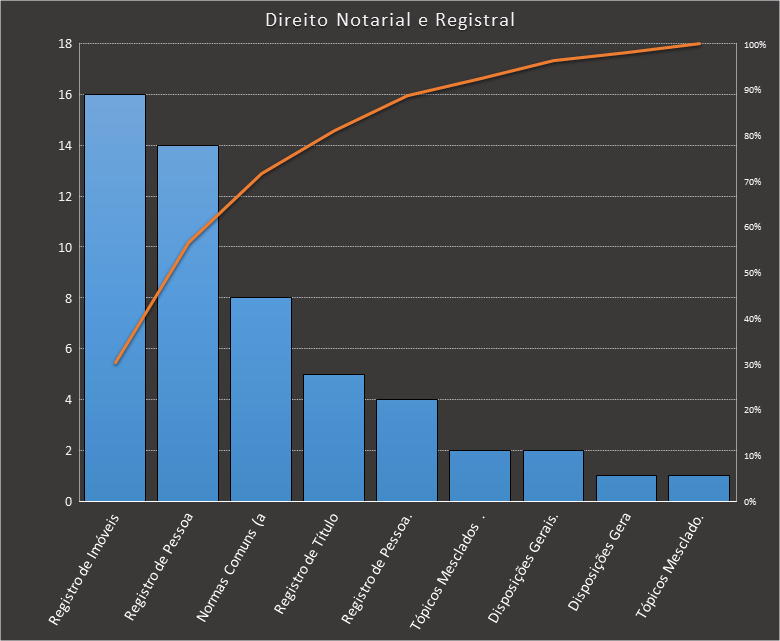
Task: Select the 100% label on right axis
Action: click(755, 45)
